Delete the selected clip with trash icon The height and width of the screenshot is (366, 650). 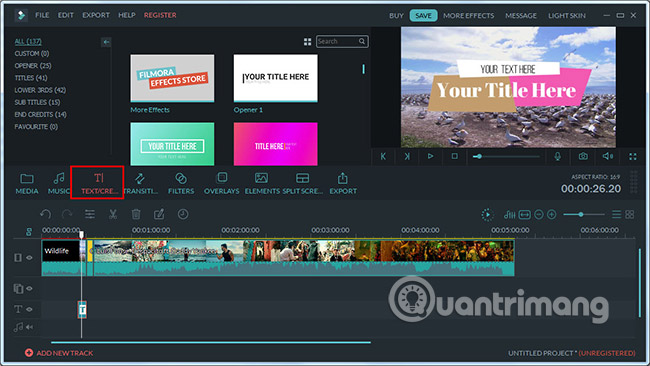coord(136,214)
